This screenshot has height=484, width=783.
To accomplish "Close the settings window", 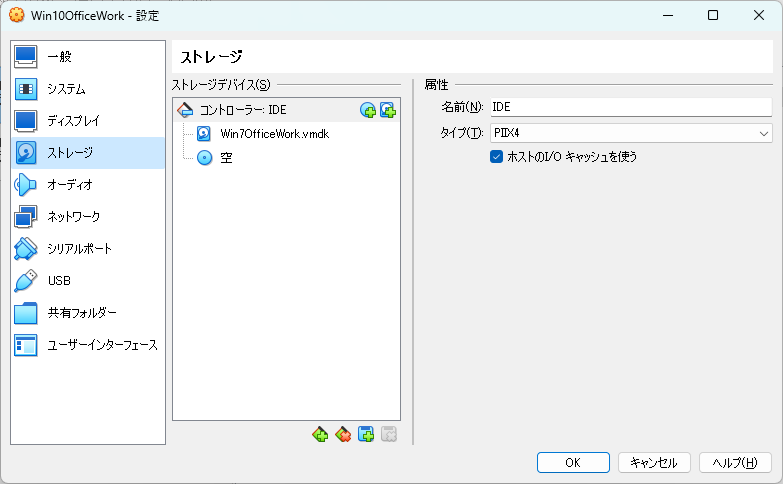I will click(759, 15).
